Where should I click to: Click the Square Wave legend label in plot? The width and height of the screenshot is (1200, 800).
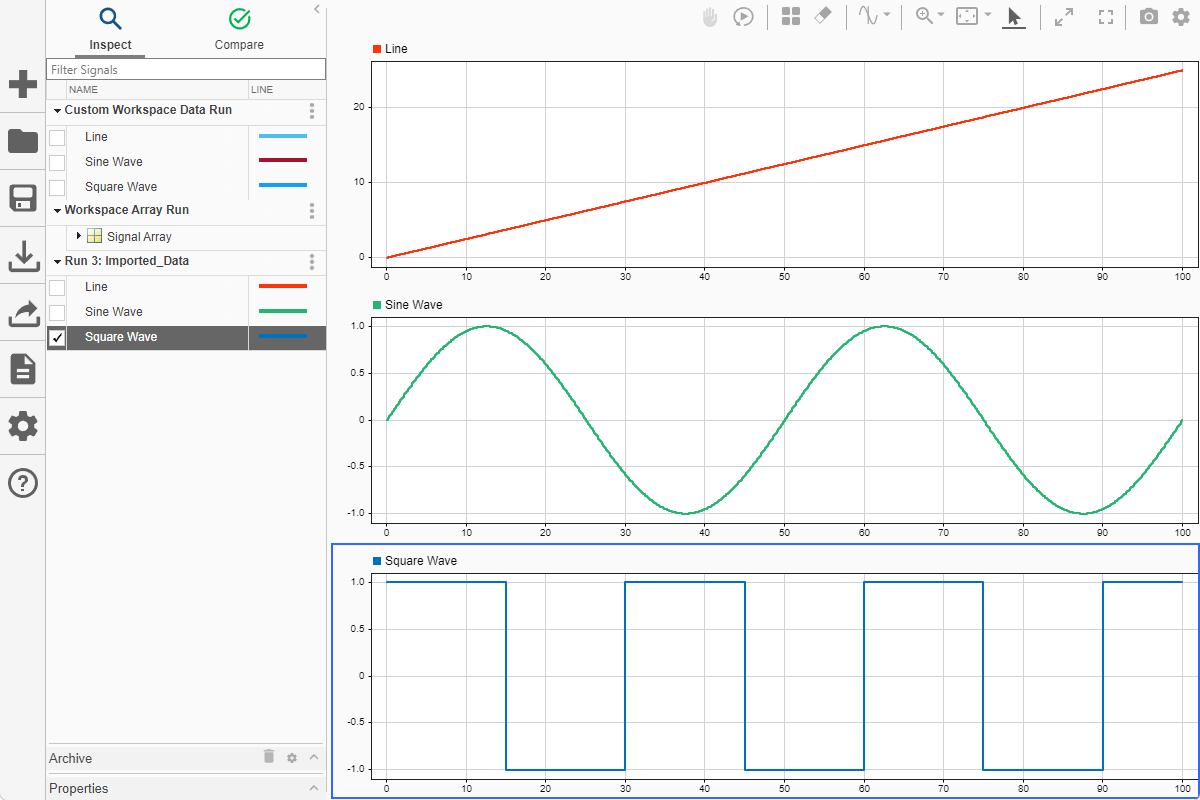click(421, 561)
